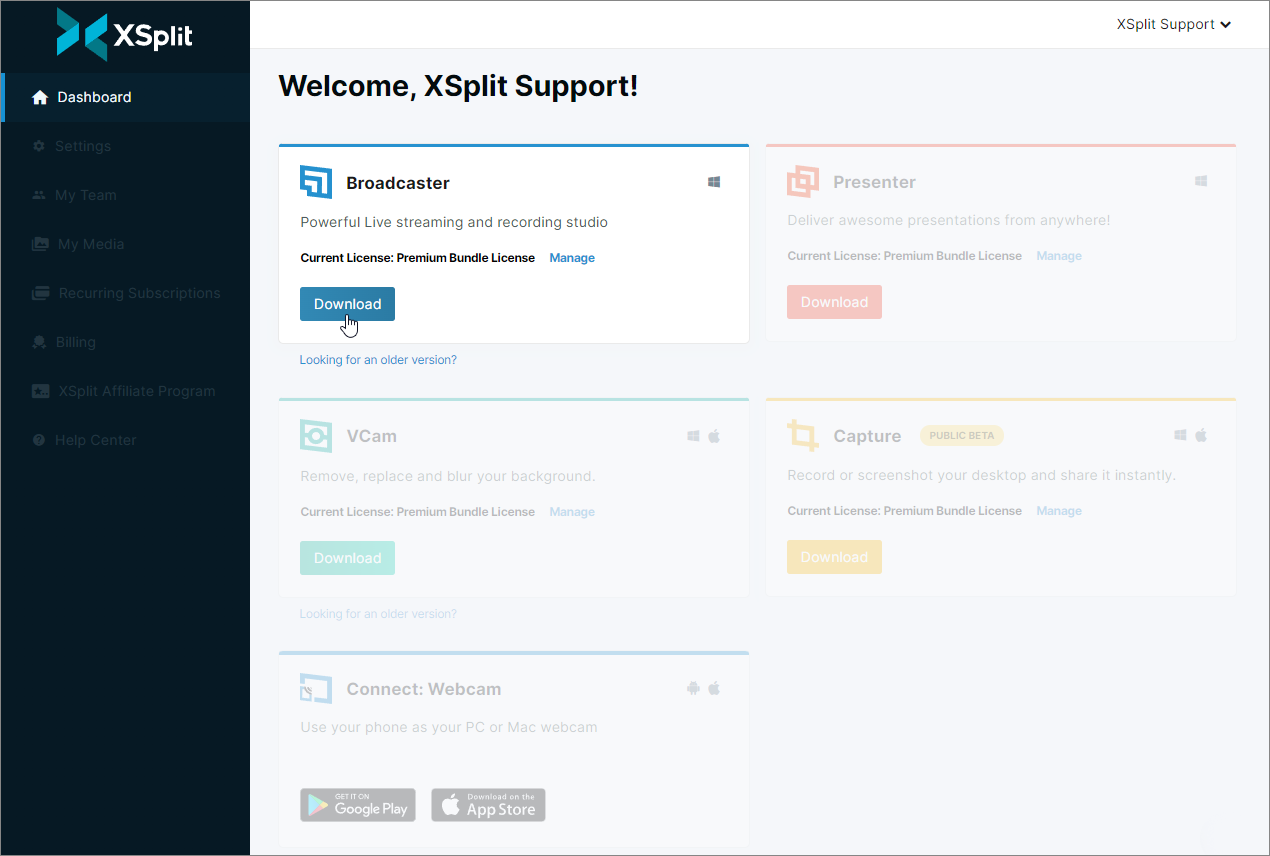Click the Welcome, XSplit Support! heading

pos(458,86)
